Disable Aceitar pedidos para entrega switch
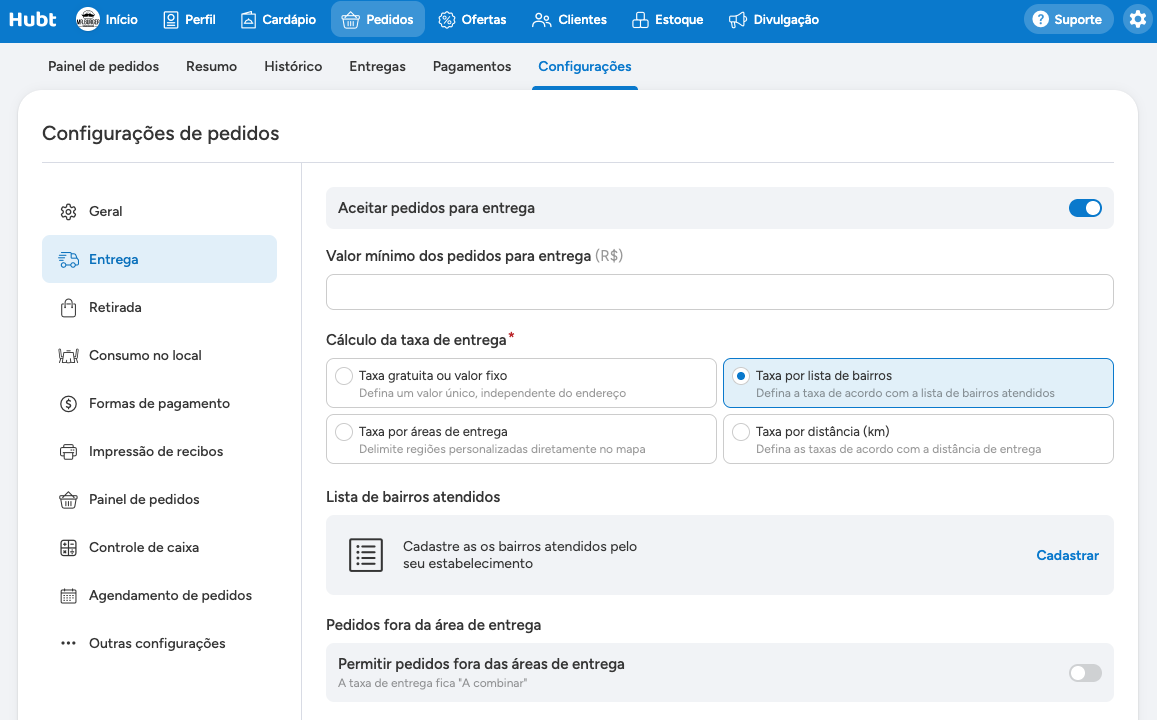This screenshot has width=1157, height=720. pos(1085,208)
